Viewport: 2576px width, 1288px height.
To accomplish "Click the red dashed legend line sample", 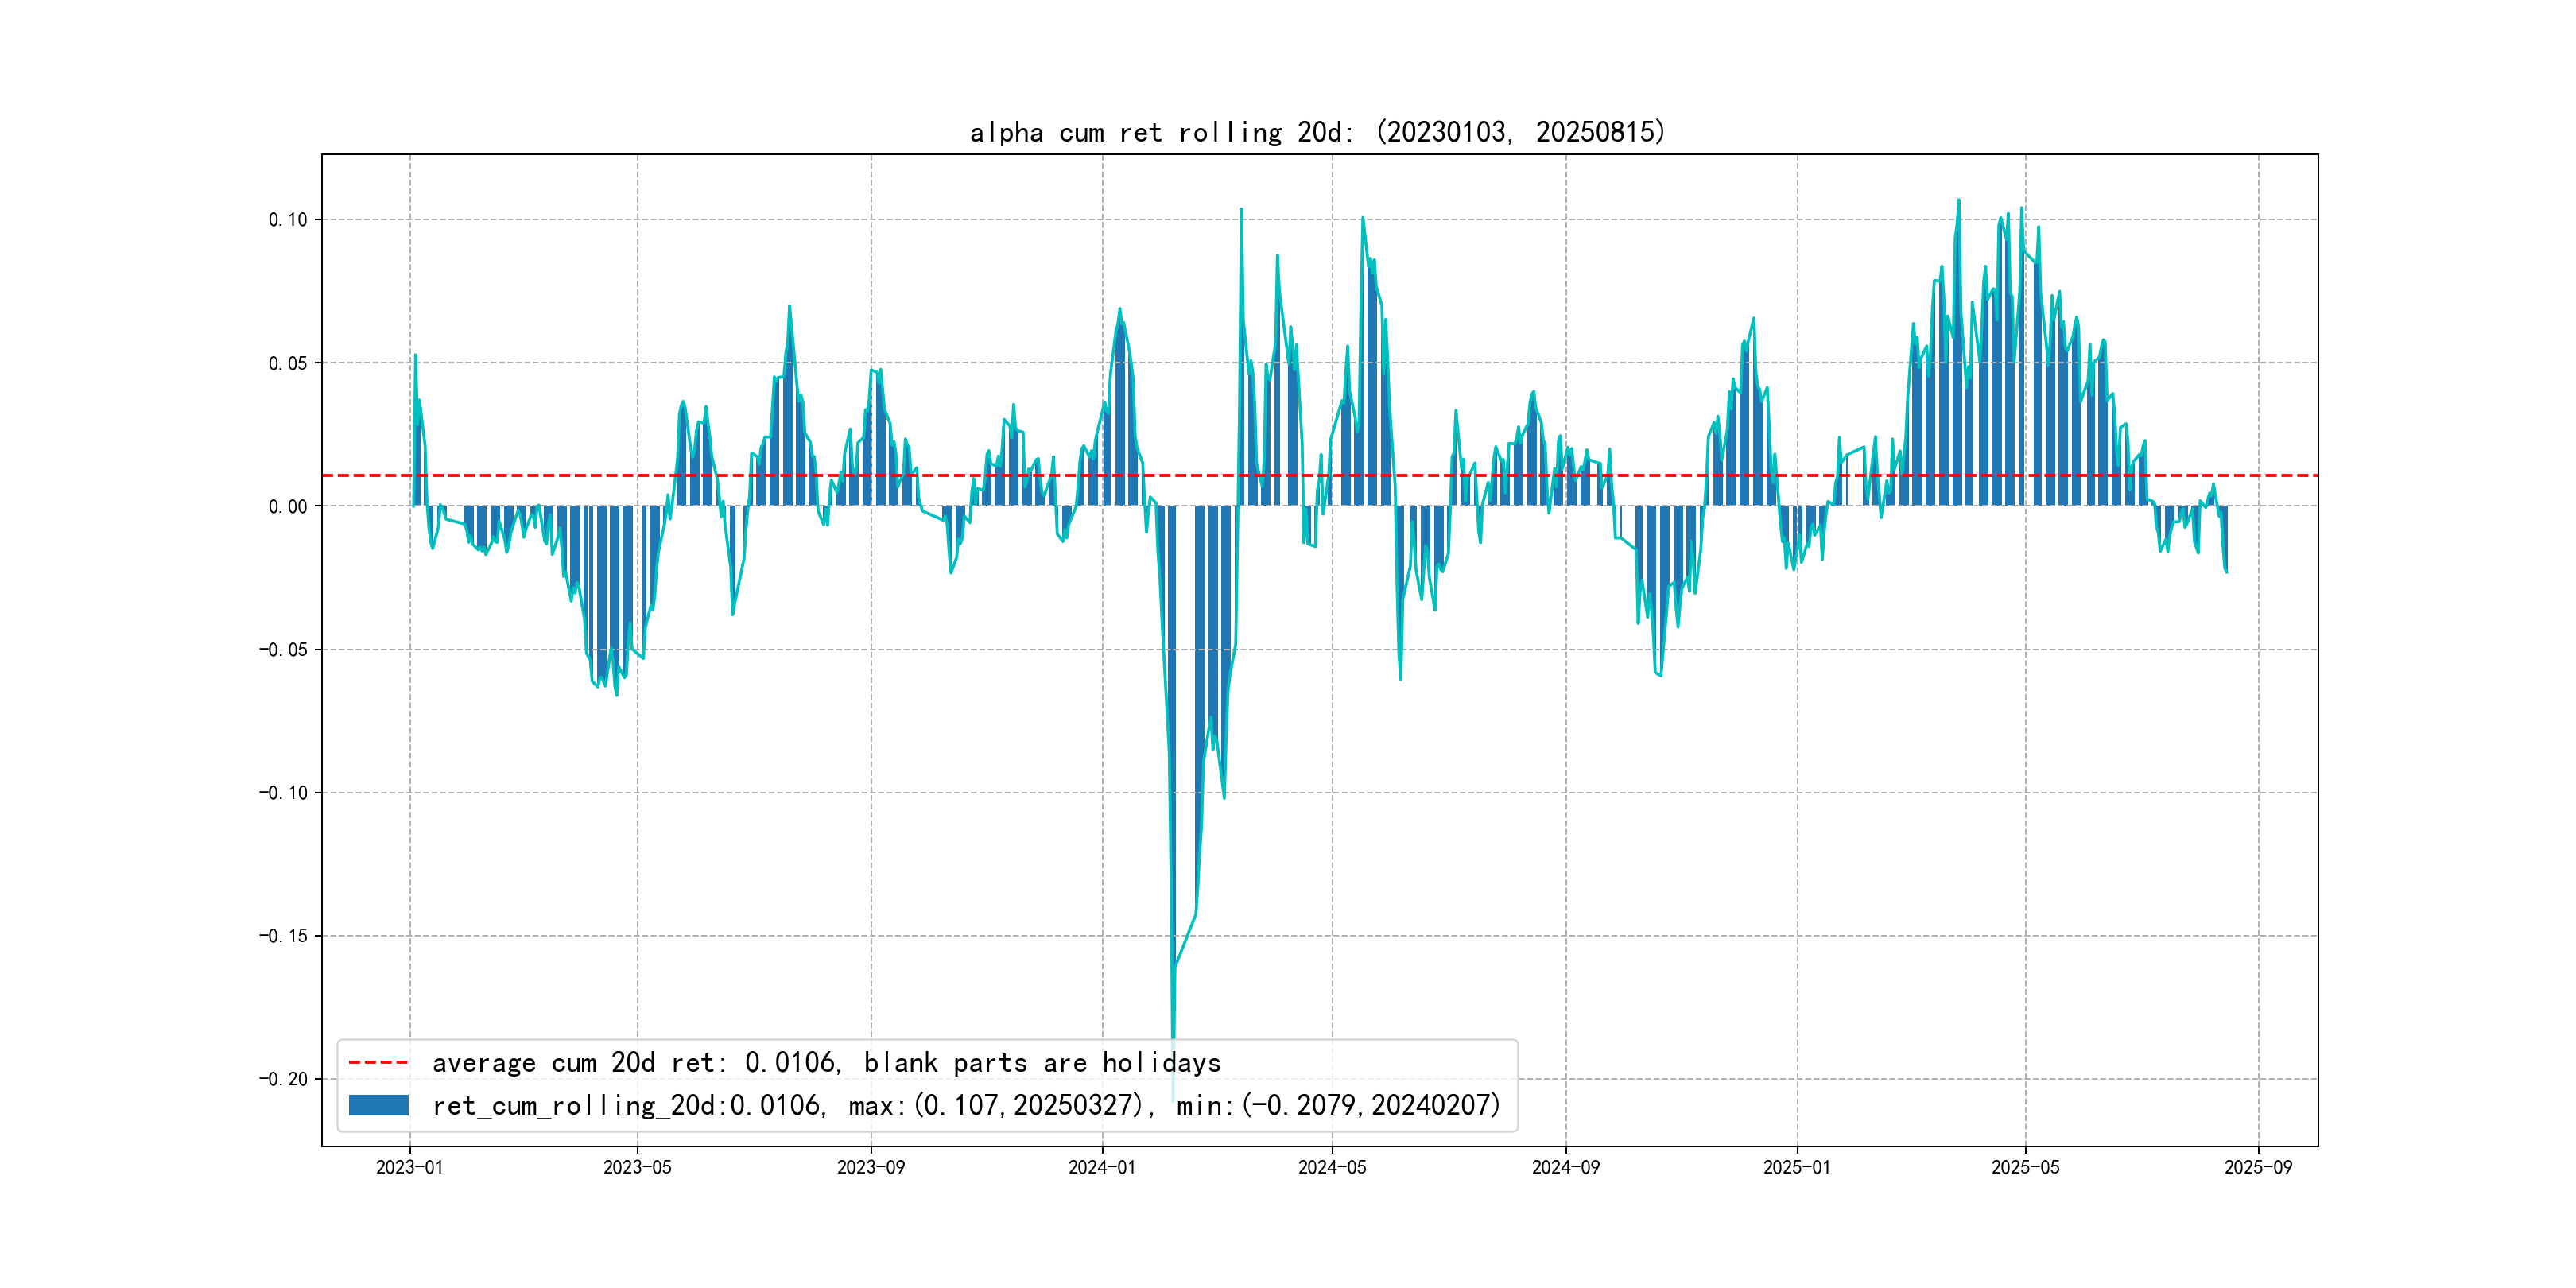I will coord(378,1062).
